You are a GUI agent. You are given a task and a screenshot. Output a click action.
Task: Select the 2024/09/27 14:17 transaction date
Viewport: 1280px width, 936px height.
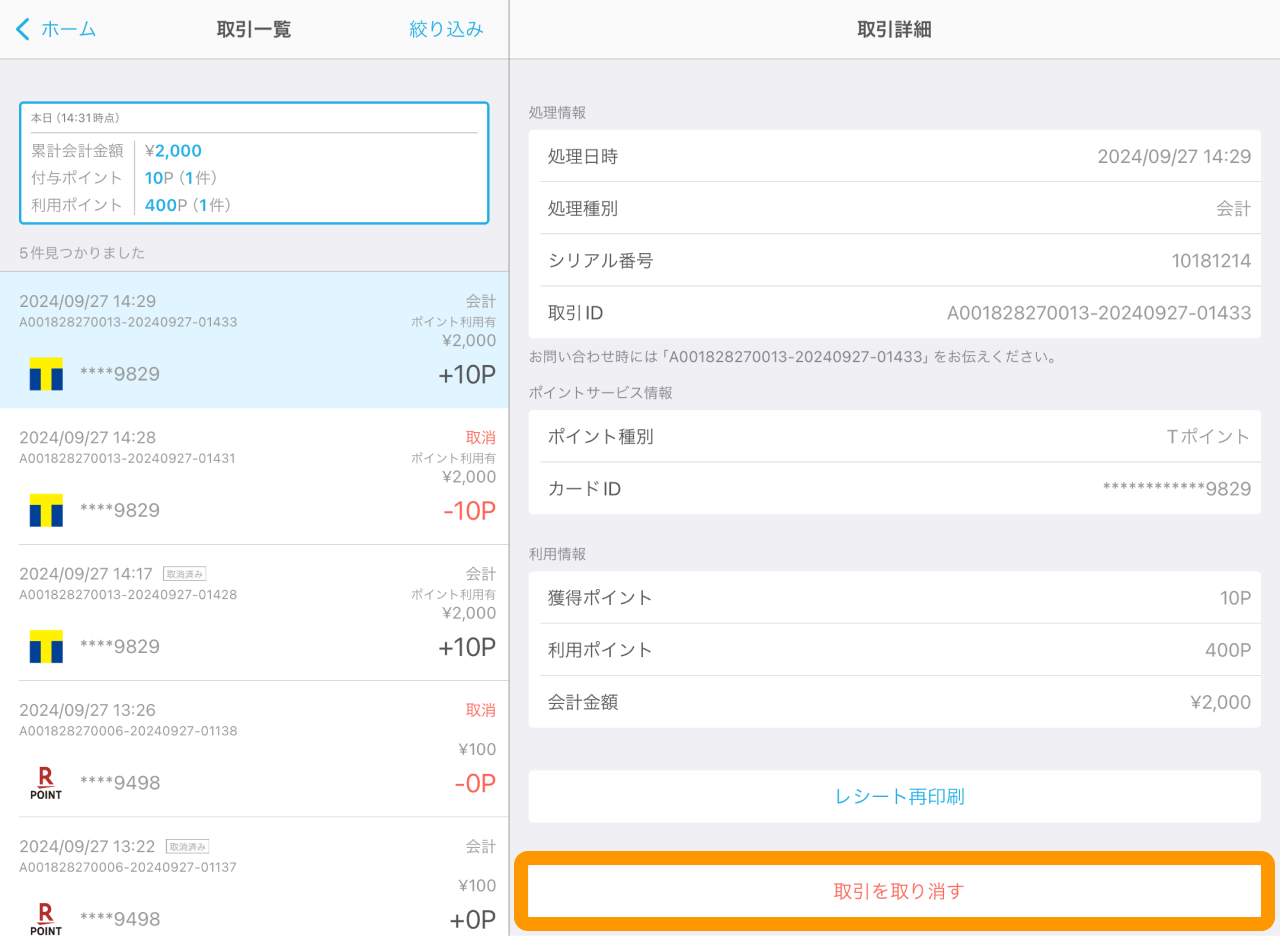click(86, 574)
